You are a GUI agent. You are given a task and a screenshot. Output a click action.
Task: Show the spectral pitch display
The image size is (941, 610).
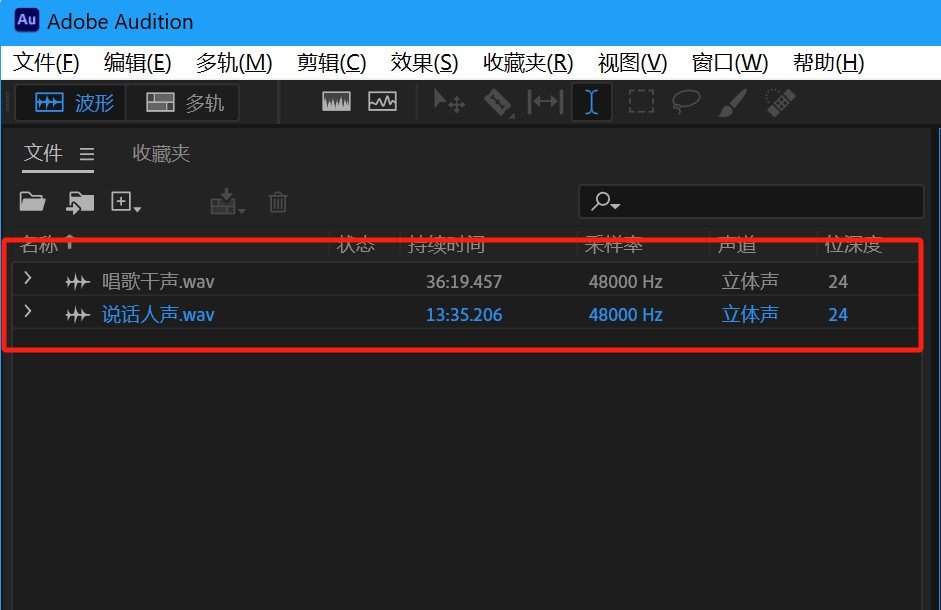tap(382, 102)
